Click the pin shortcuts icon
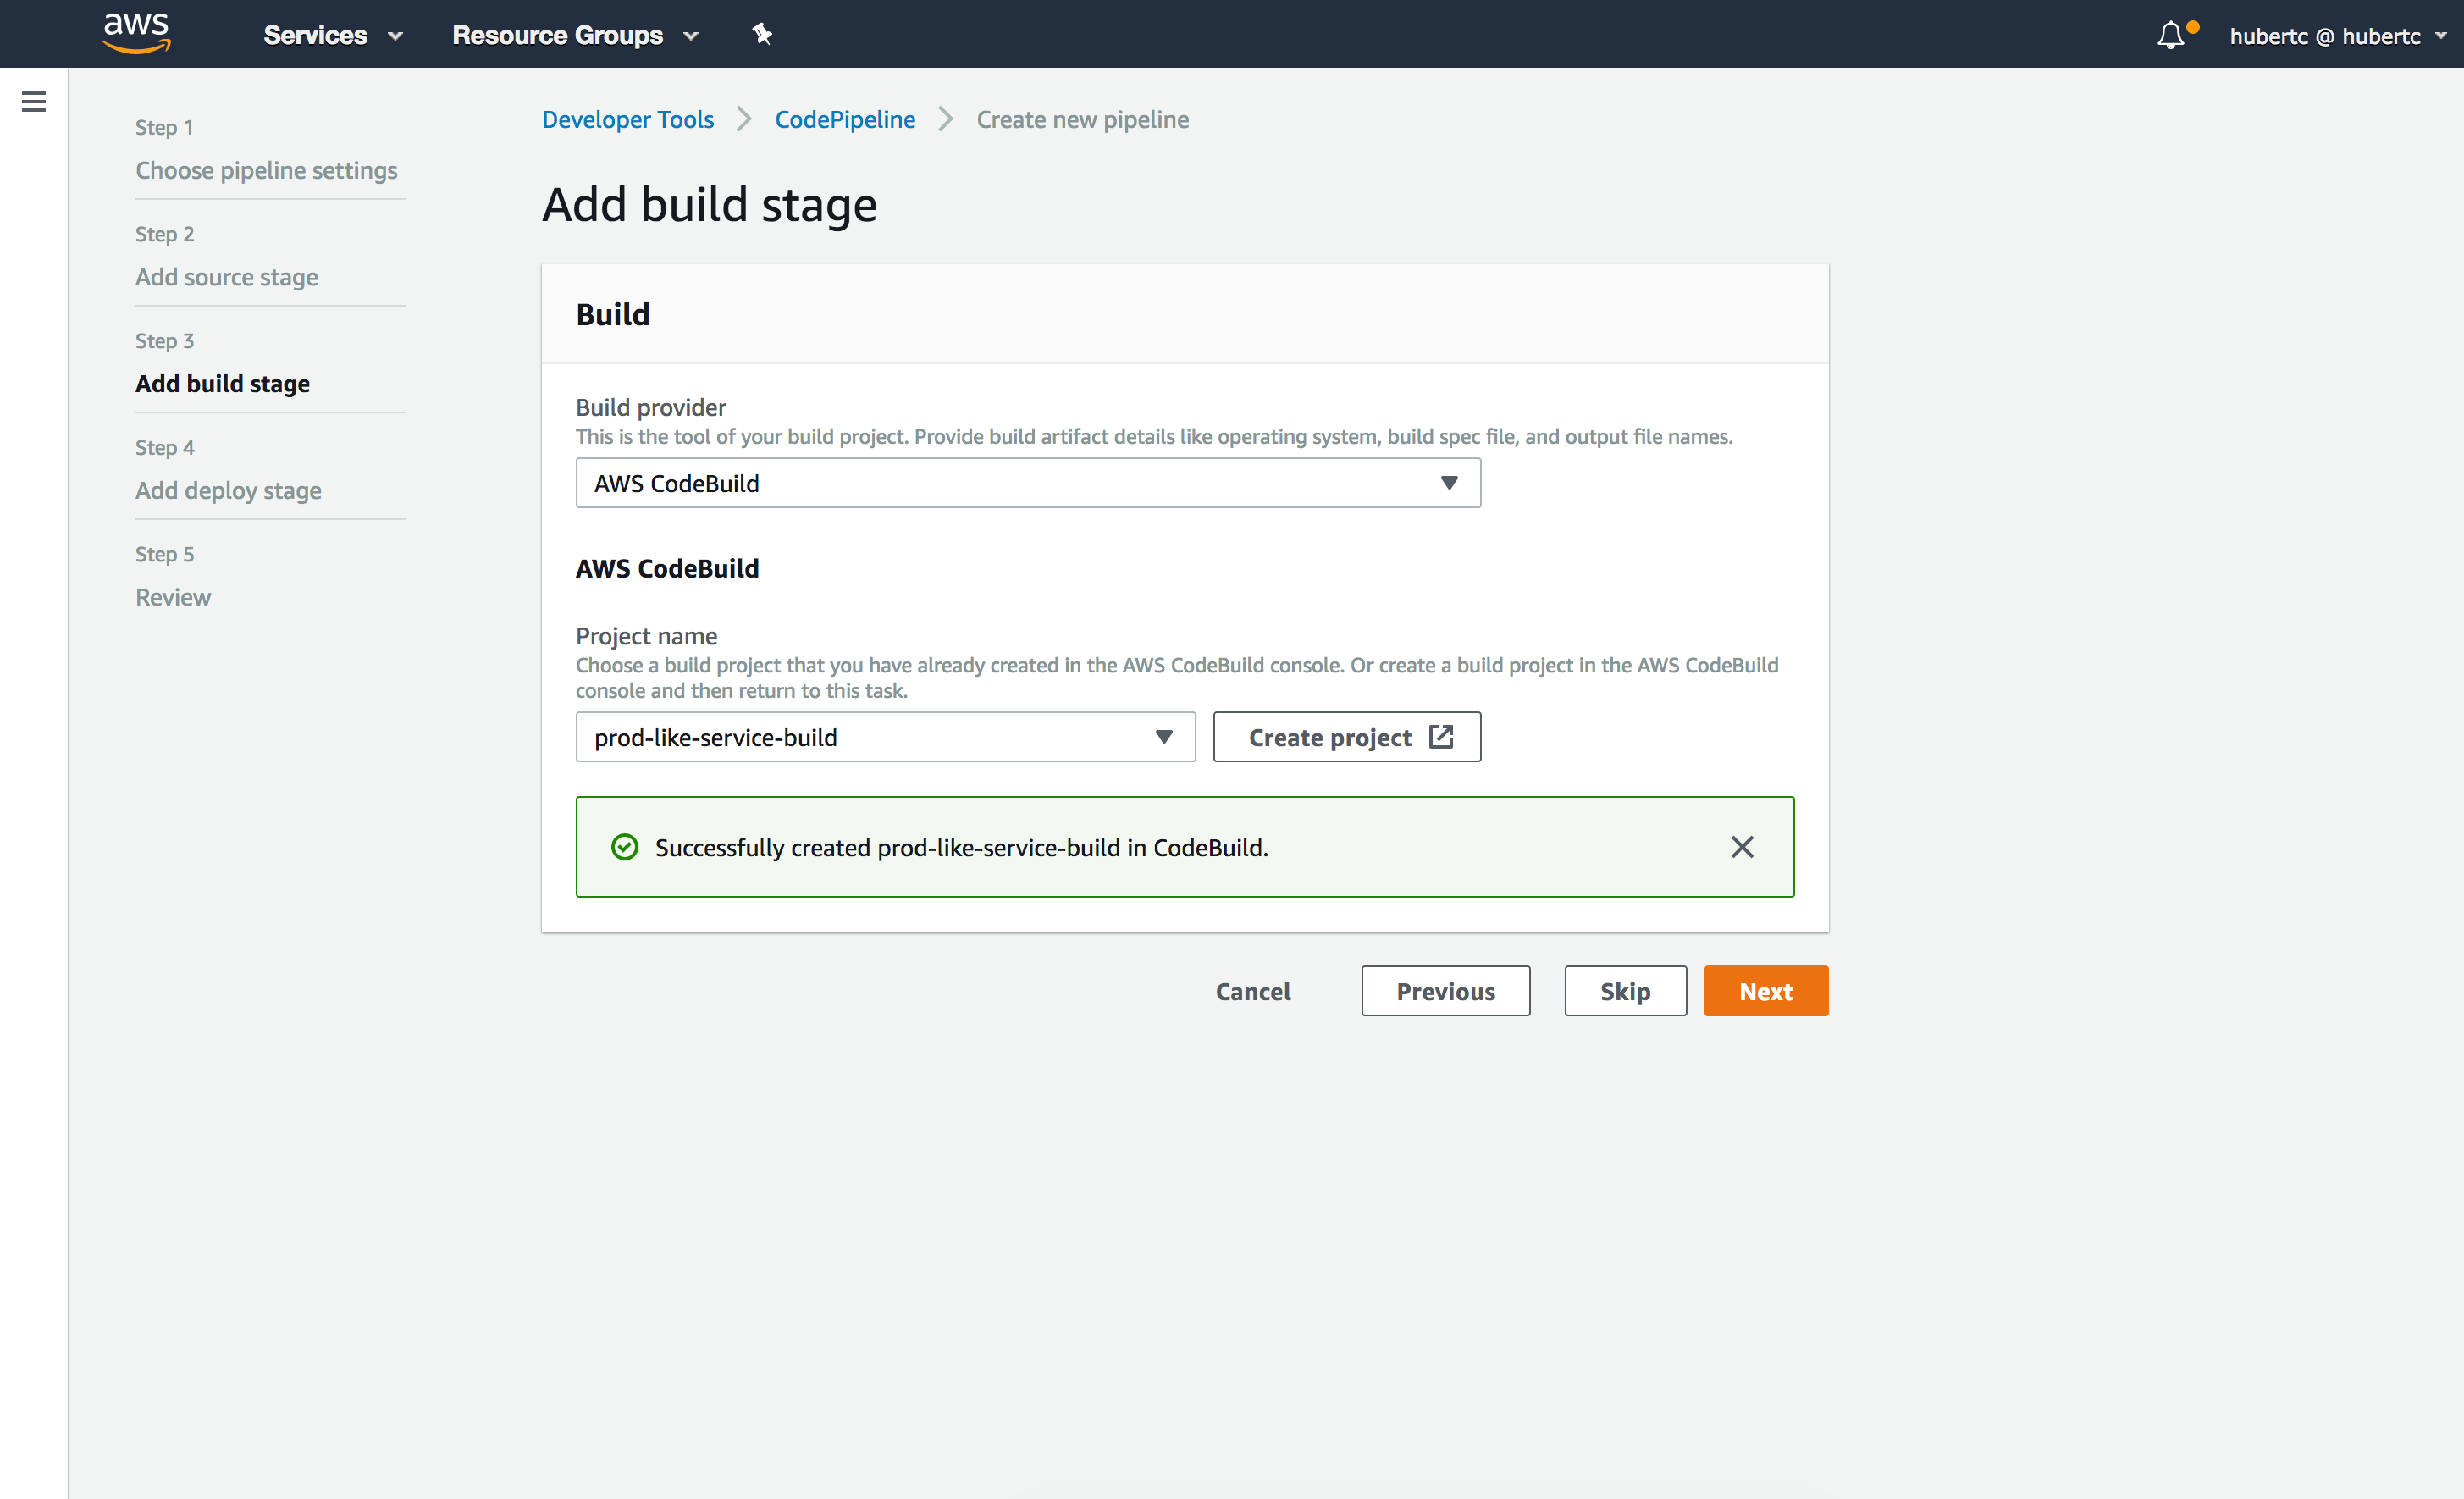 click(x=762, y=35)
